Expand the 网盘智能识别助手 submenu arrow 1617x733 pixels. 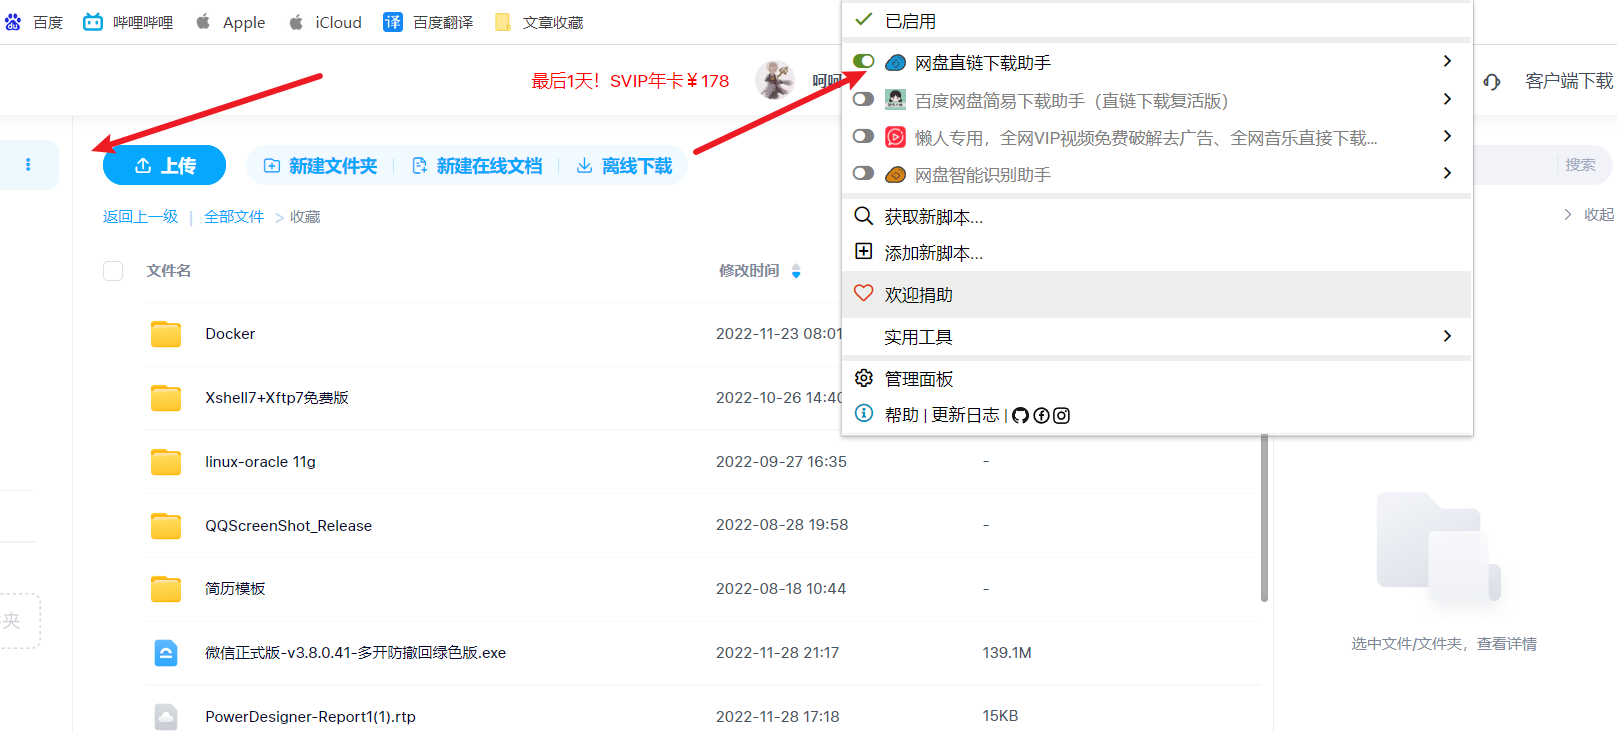1447,173
